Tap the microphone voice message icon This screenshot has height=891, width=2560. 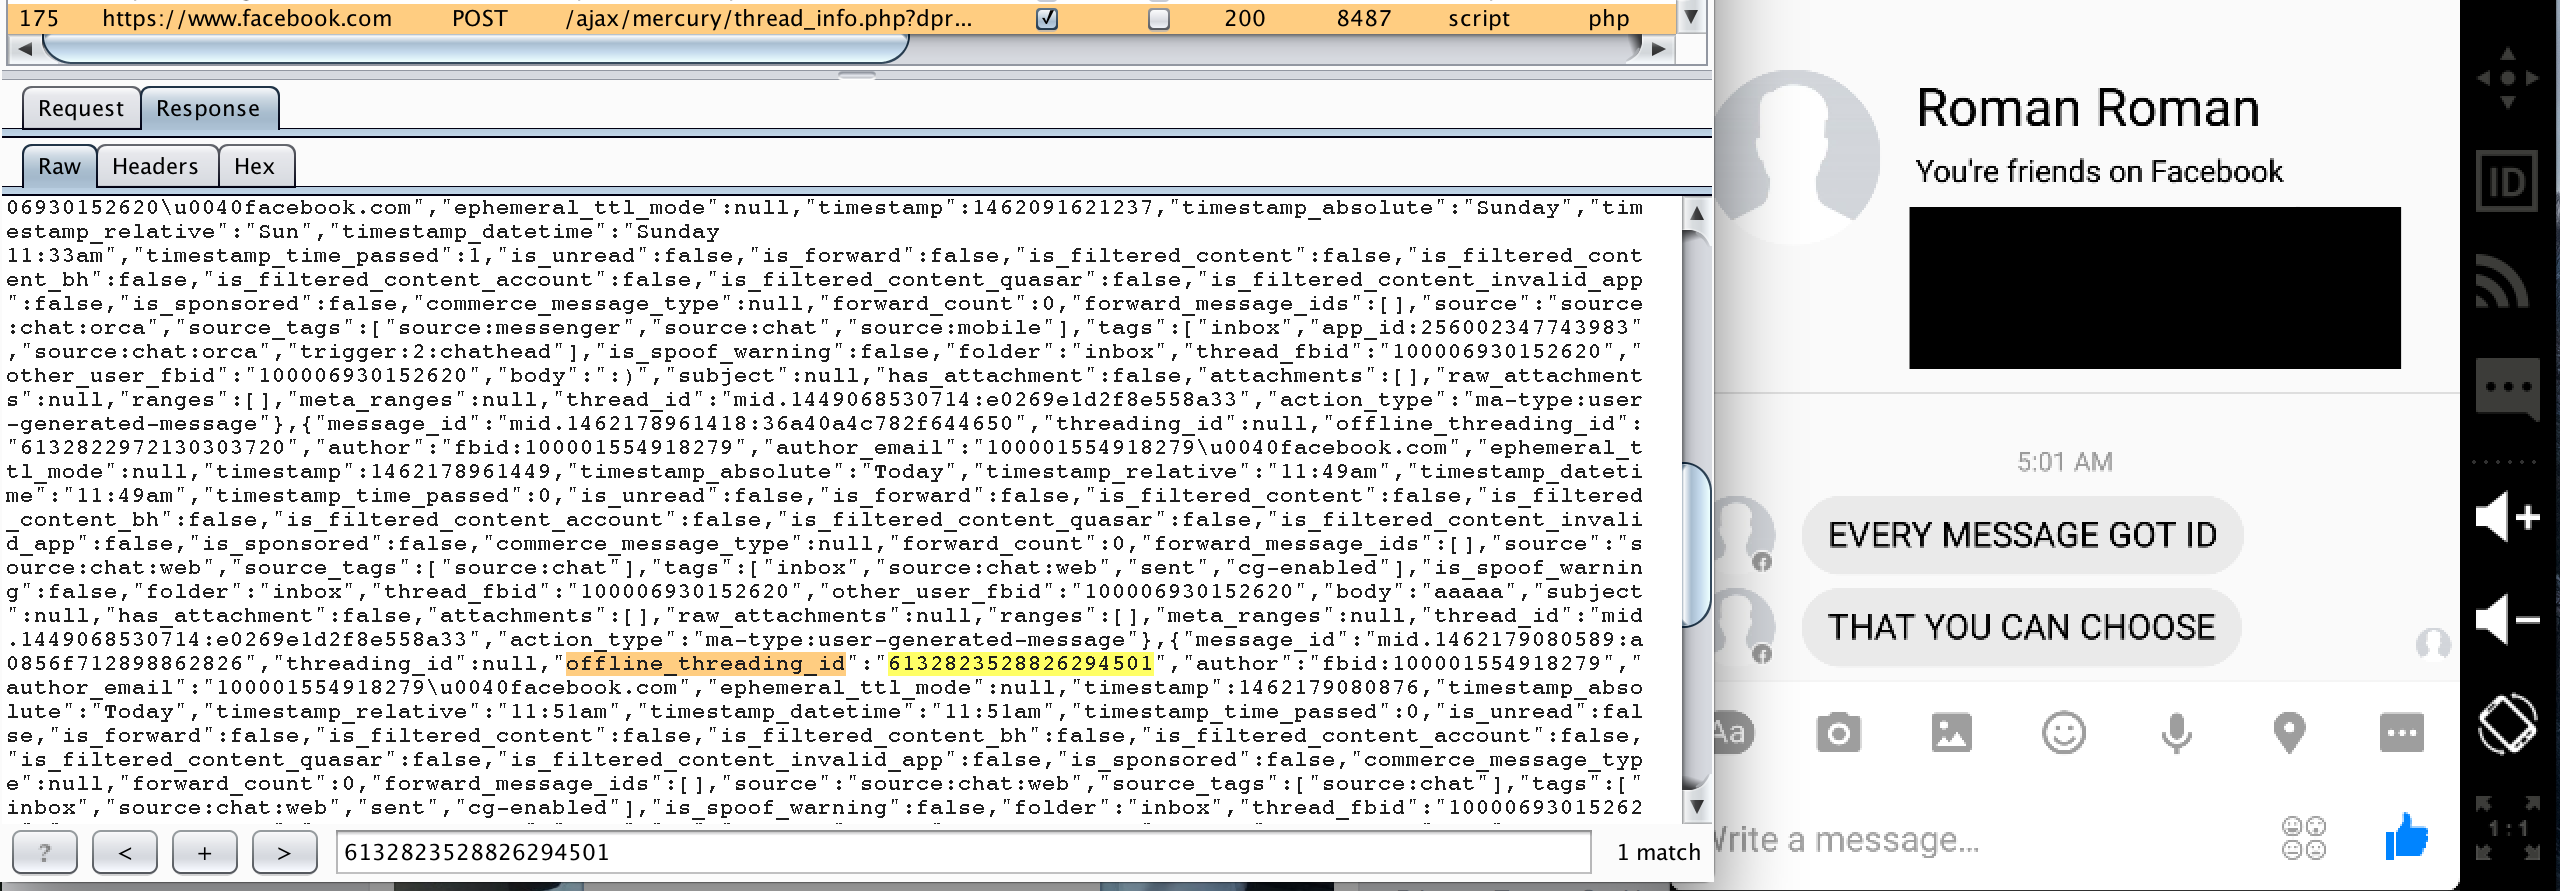point(2176,733)
